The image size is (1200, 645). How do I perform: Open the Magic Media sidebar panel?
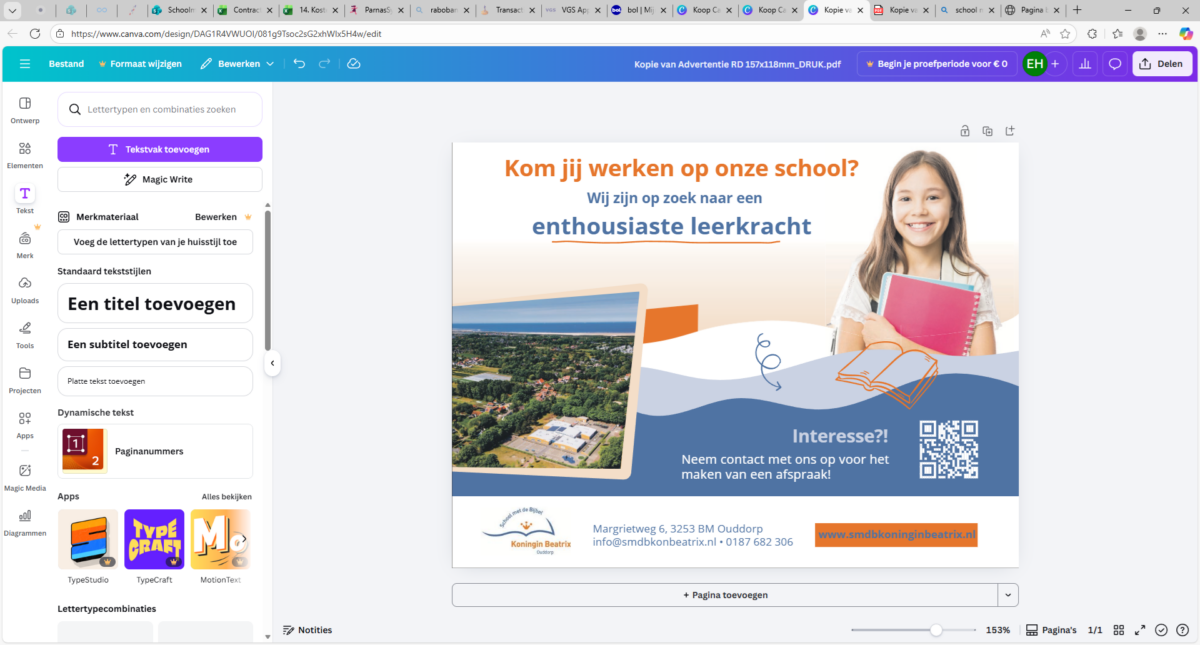tap(25, 477)
